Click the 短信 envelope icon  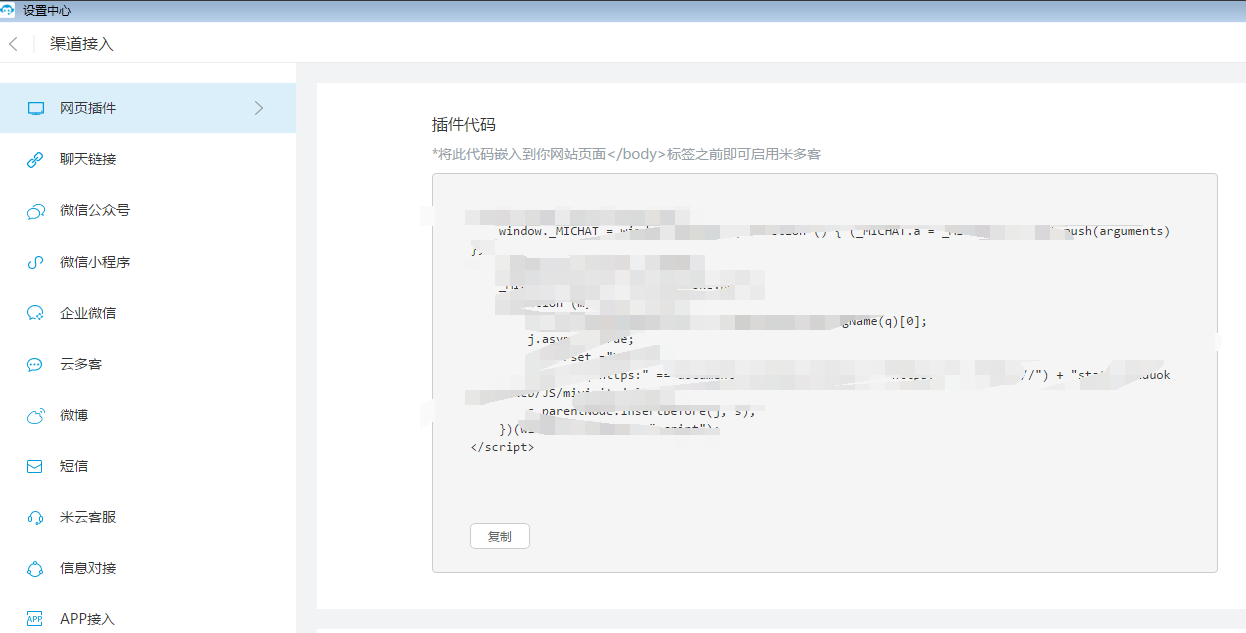pos(35,466)
